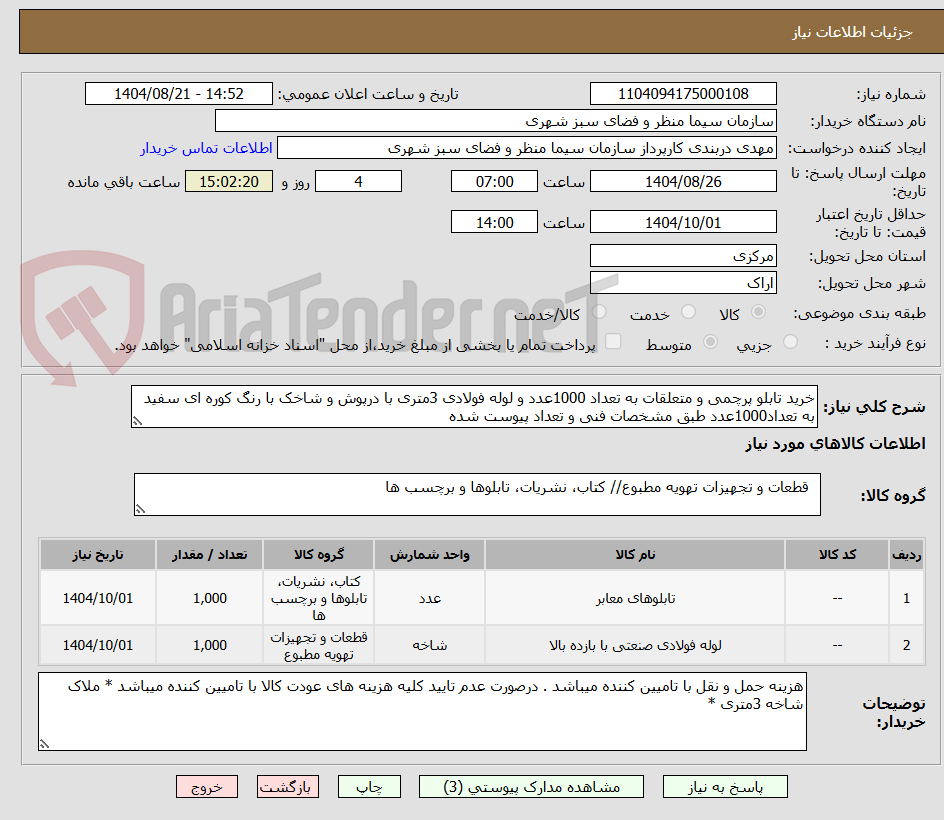
Task: Click the چاپ button
Action: [x=369, y=786]
